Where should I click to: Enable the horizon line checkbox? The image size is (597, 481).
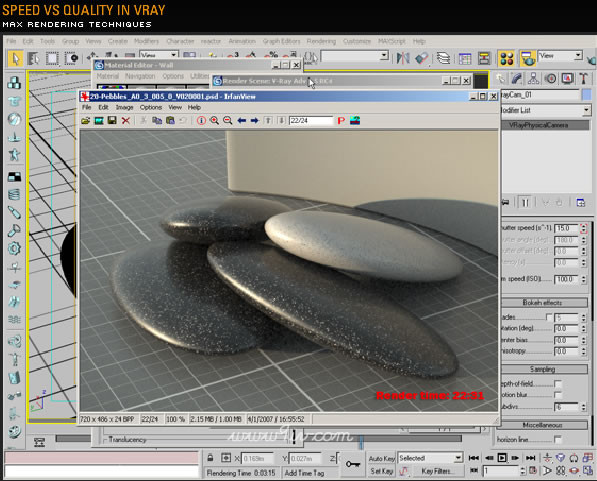pyautogui.click(x=558, y=439)
